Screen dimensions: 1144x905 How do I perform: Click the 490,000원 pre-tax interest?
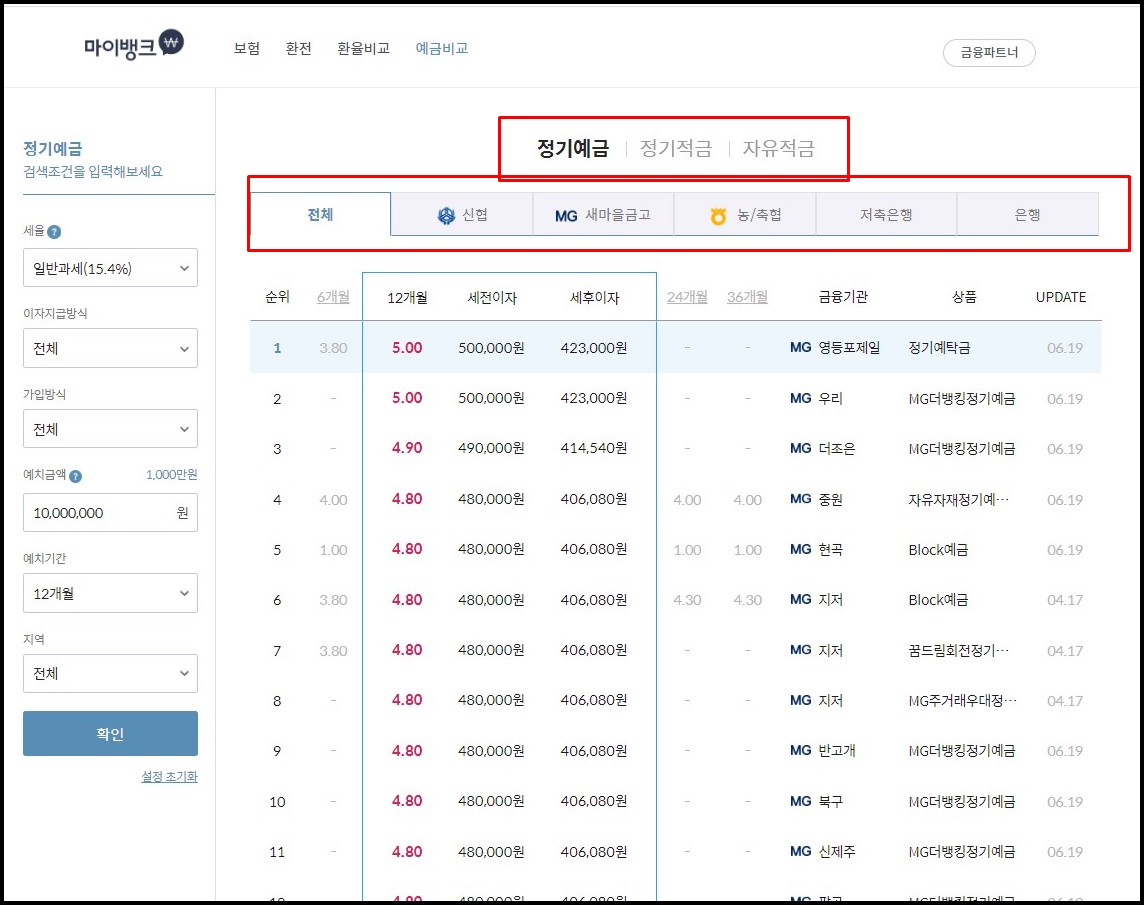[x=491, y=448]
